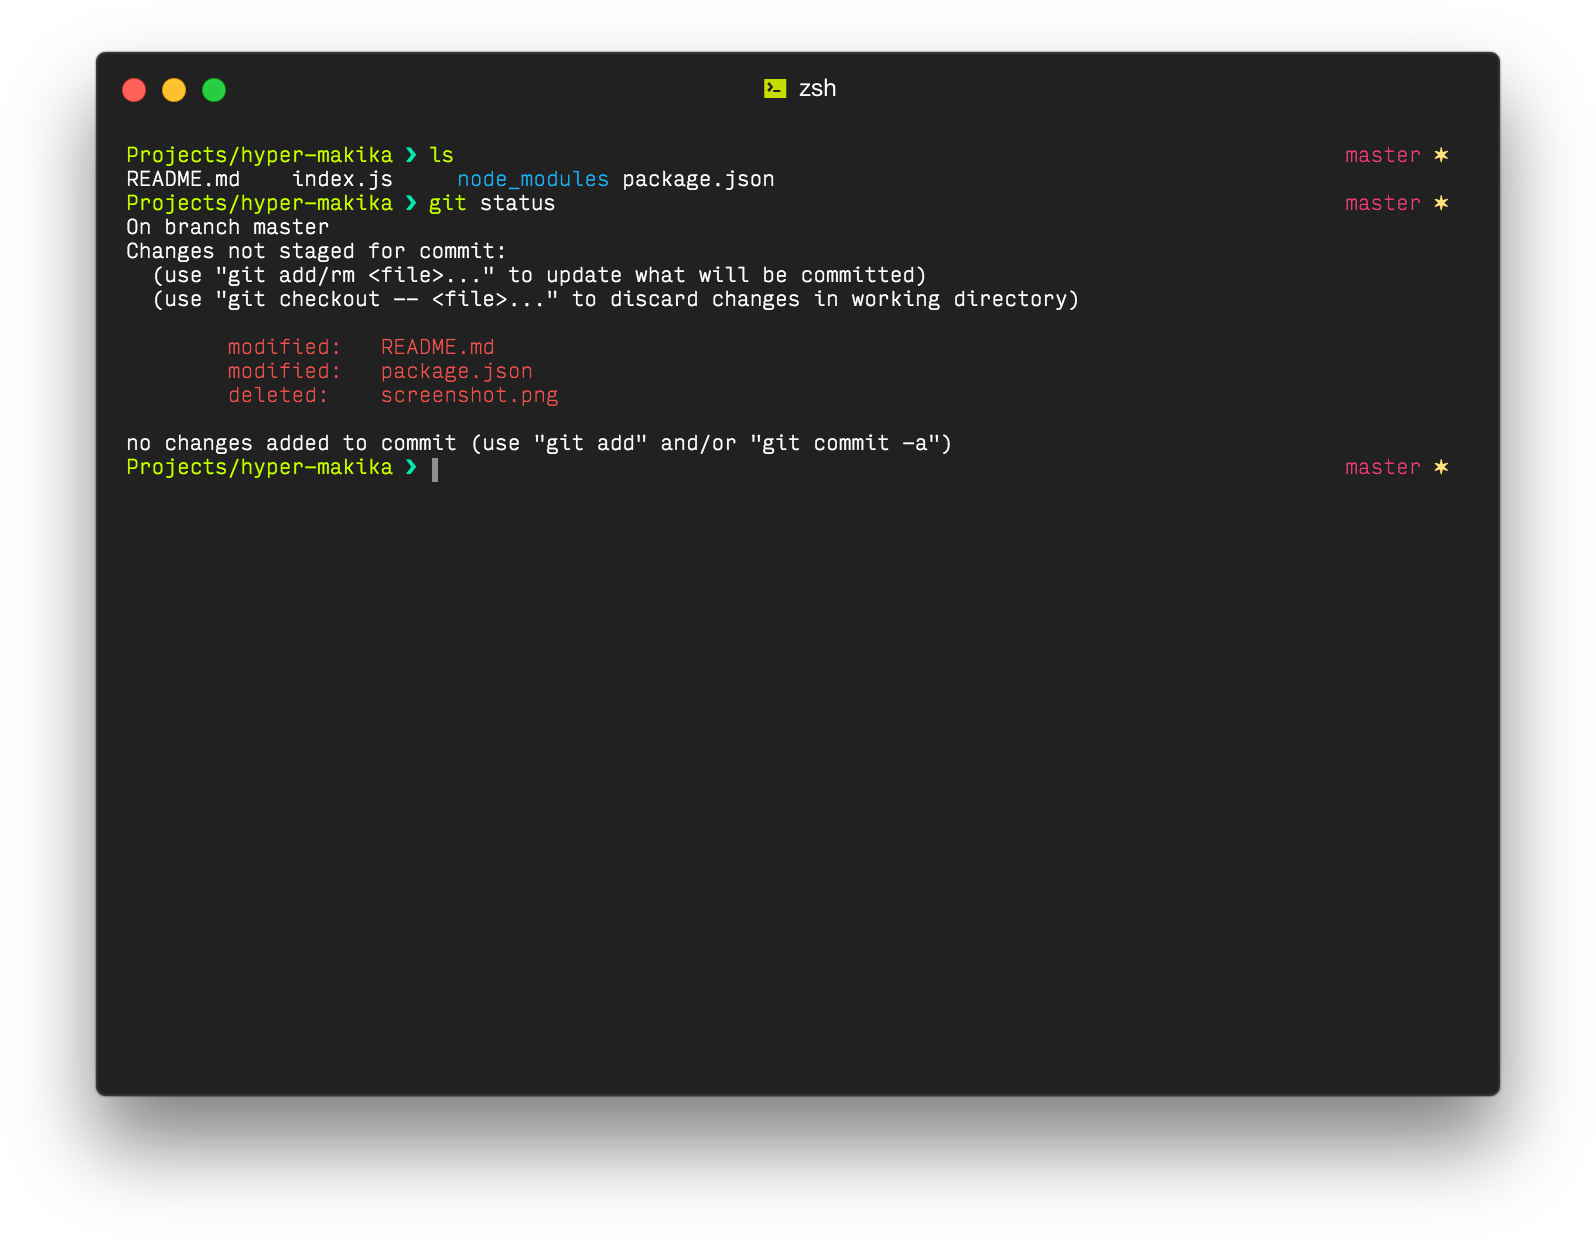Click the yellow star on the first prompt line

[1441, 155]
